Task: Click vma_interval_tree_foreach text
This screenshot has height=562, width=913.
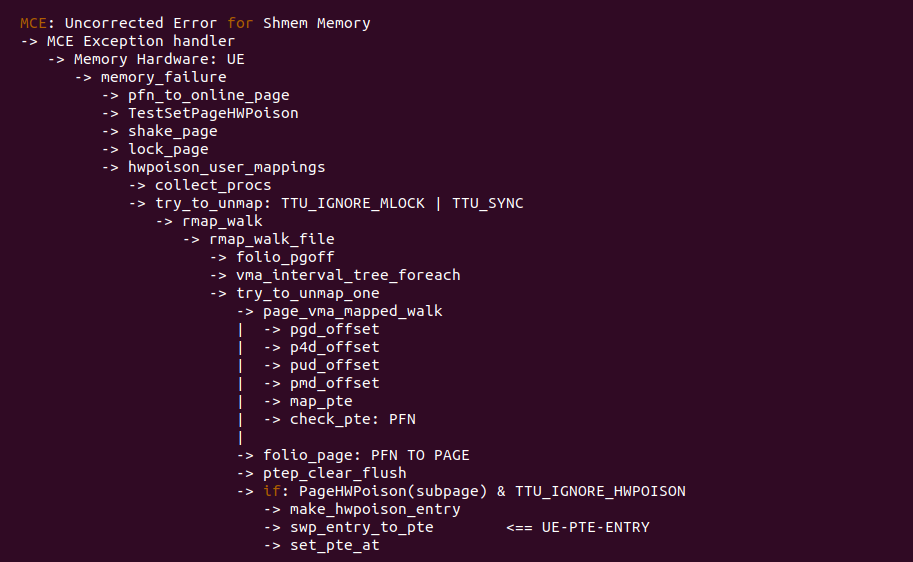Action: (x=348, y=275)
